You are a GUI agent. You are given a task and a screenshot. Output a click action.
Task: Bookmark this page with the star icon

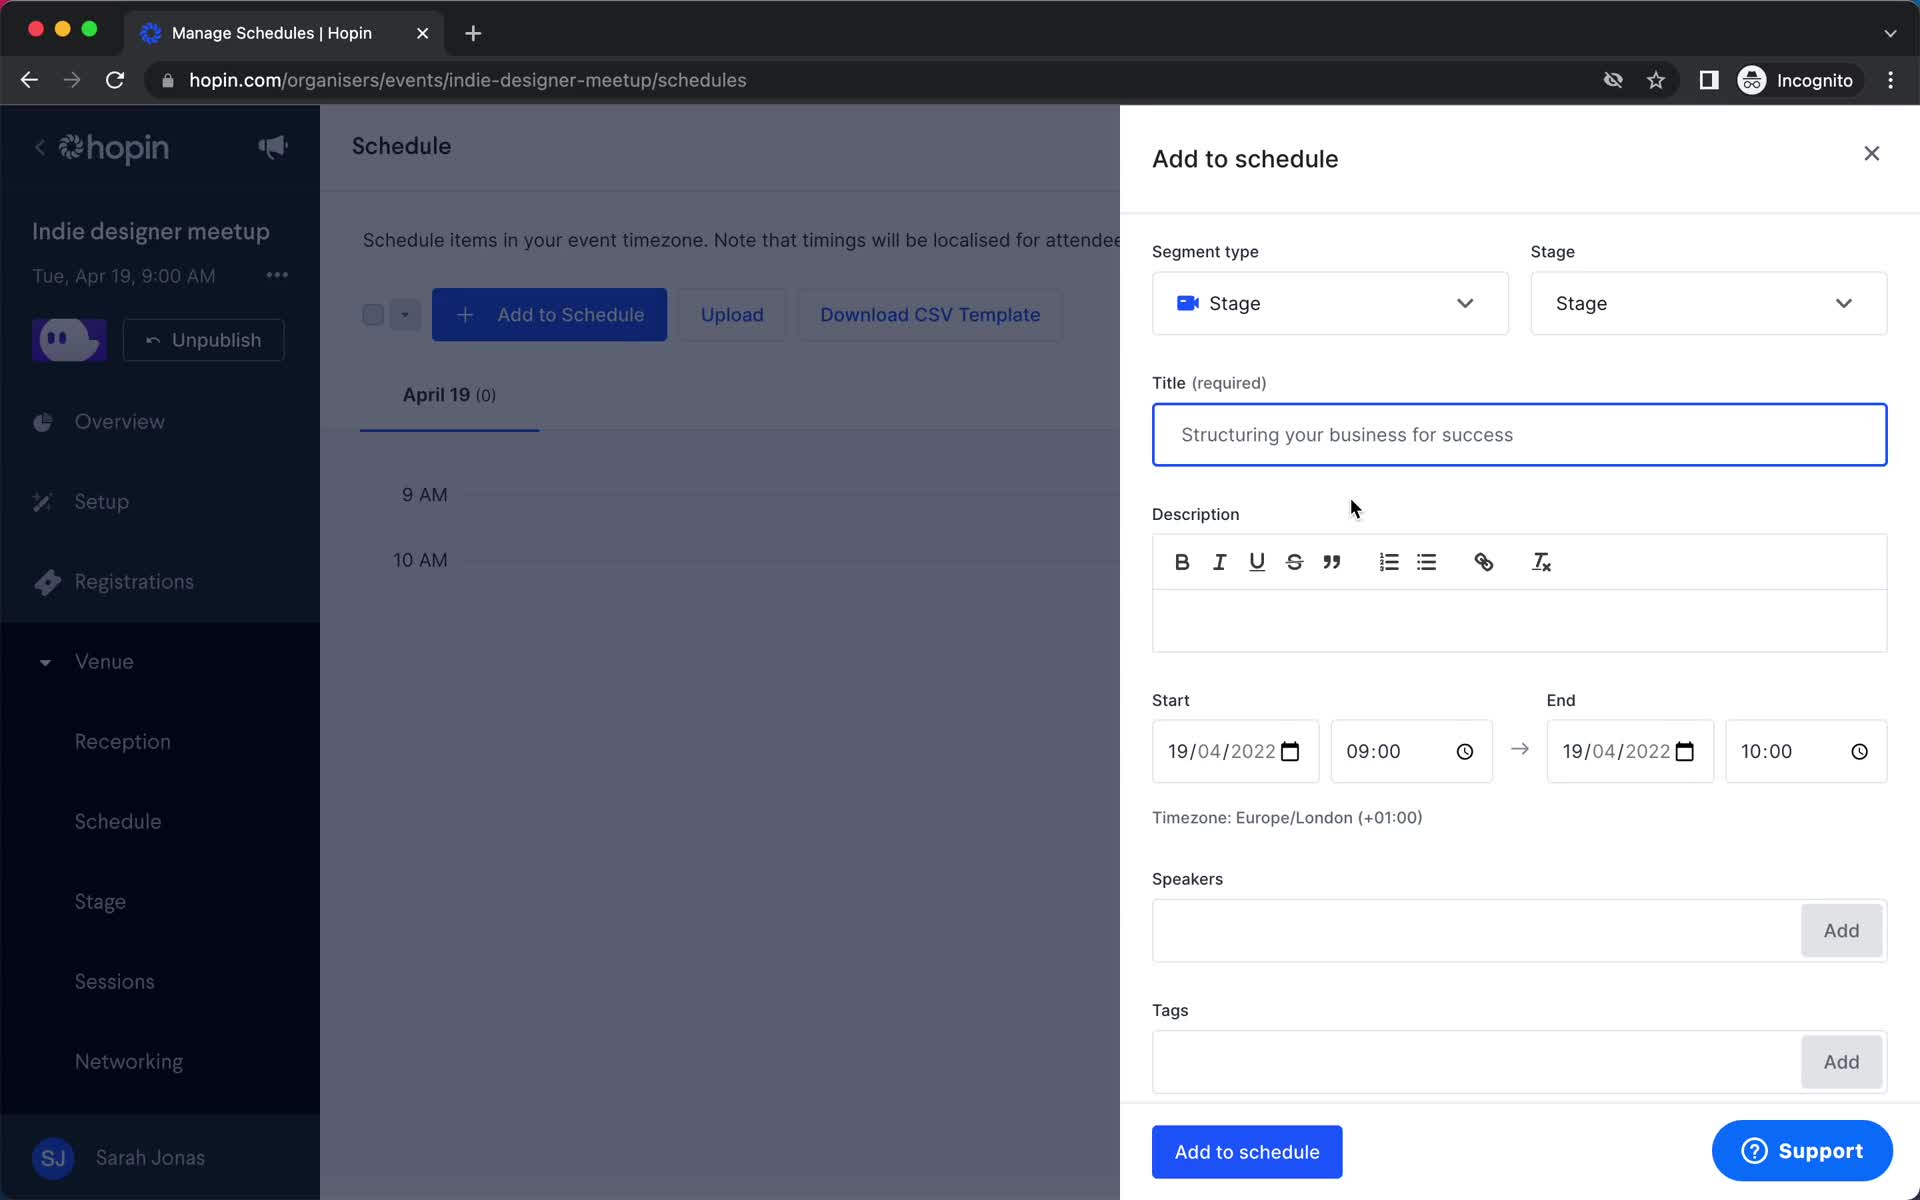[x=1656, y=80]
